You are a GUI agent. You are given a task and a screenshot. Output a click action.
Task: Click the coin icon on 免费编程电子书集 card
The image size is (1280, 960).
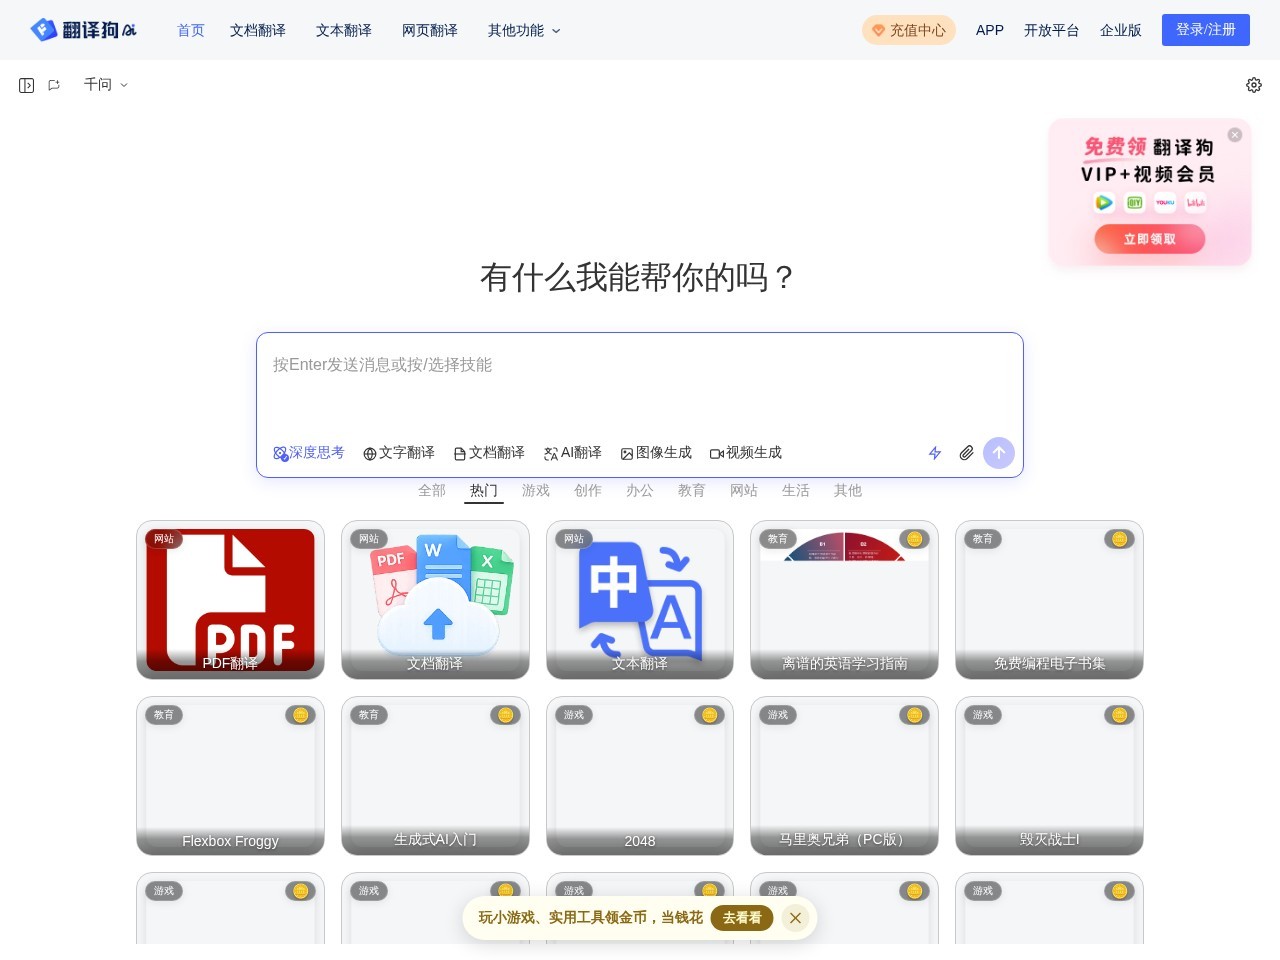1119,539
